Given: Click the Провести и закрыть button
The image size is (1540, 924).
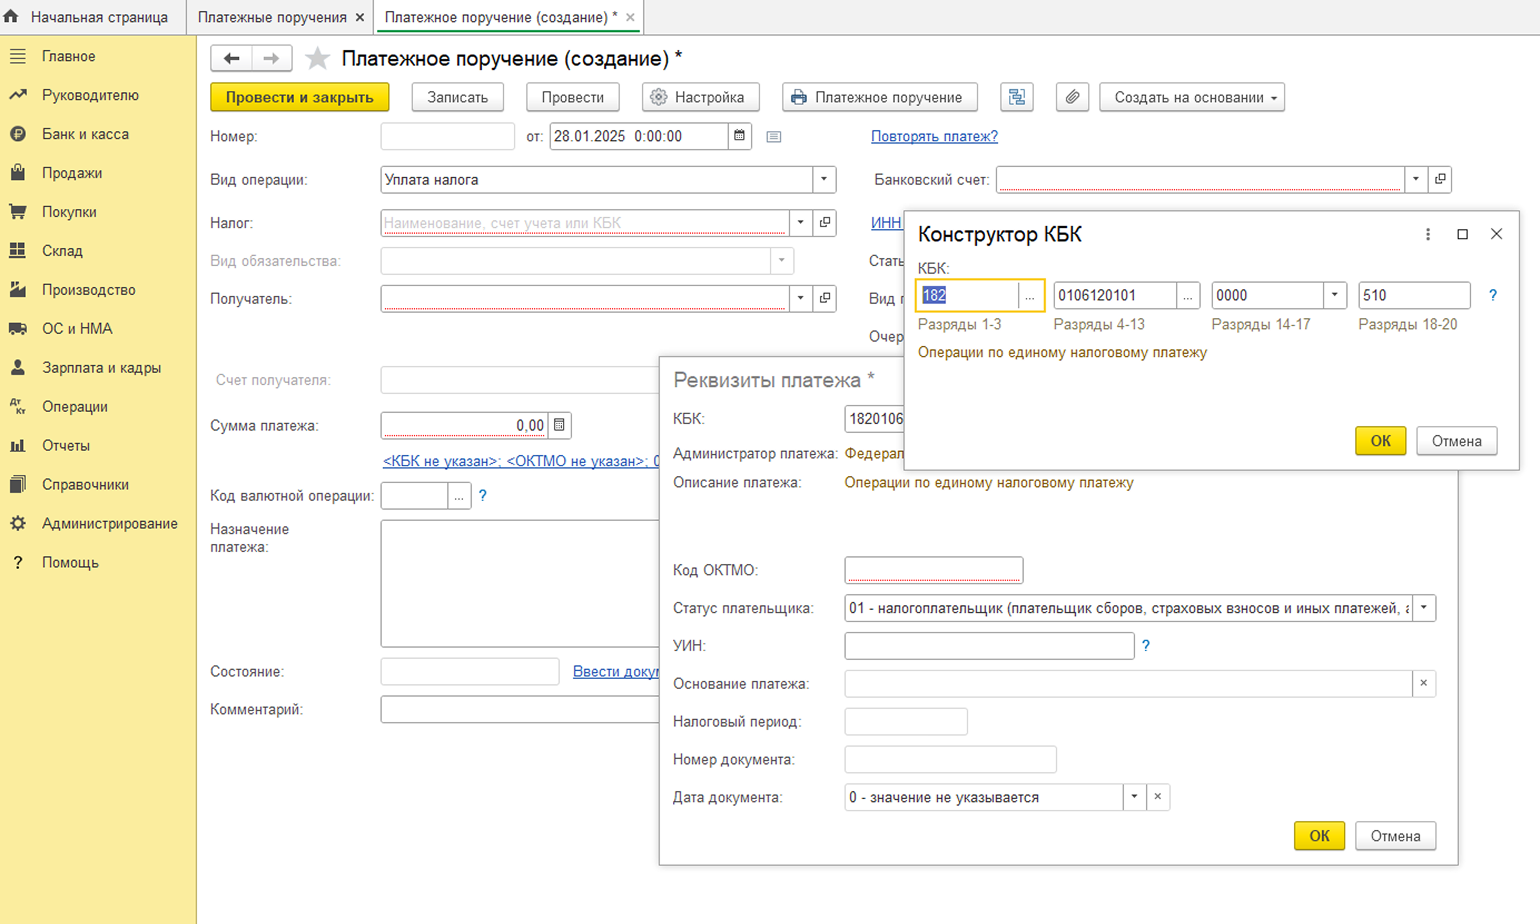Looking at the screenshot, I should (x=299, y=97).
